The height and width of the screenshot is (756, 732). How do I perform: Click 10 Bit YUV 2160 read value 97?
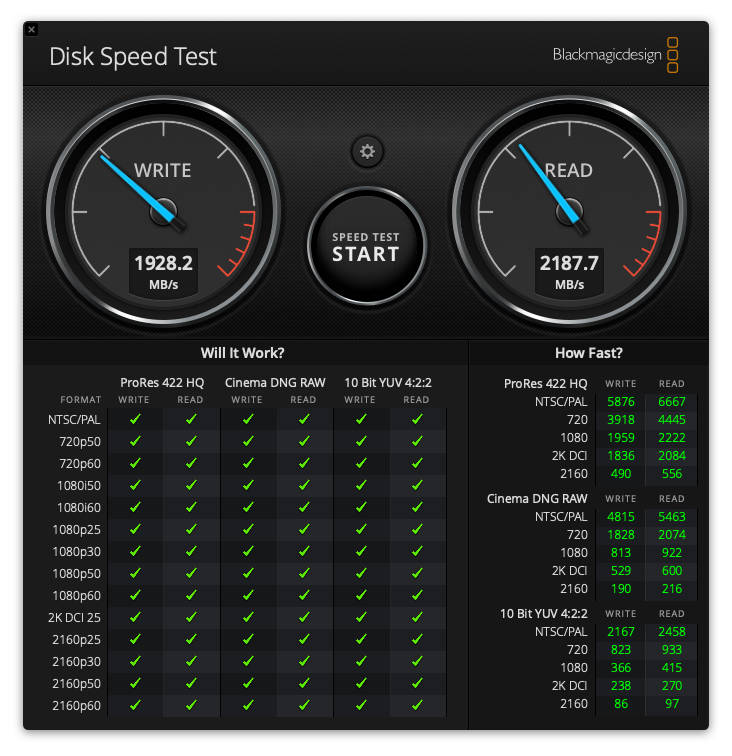(672, 704)
